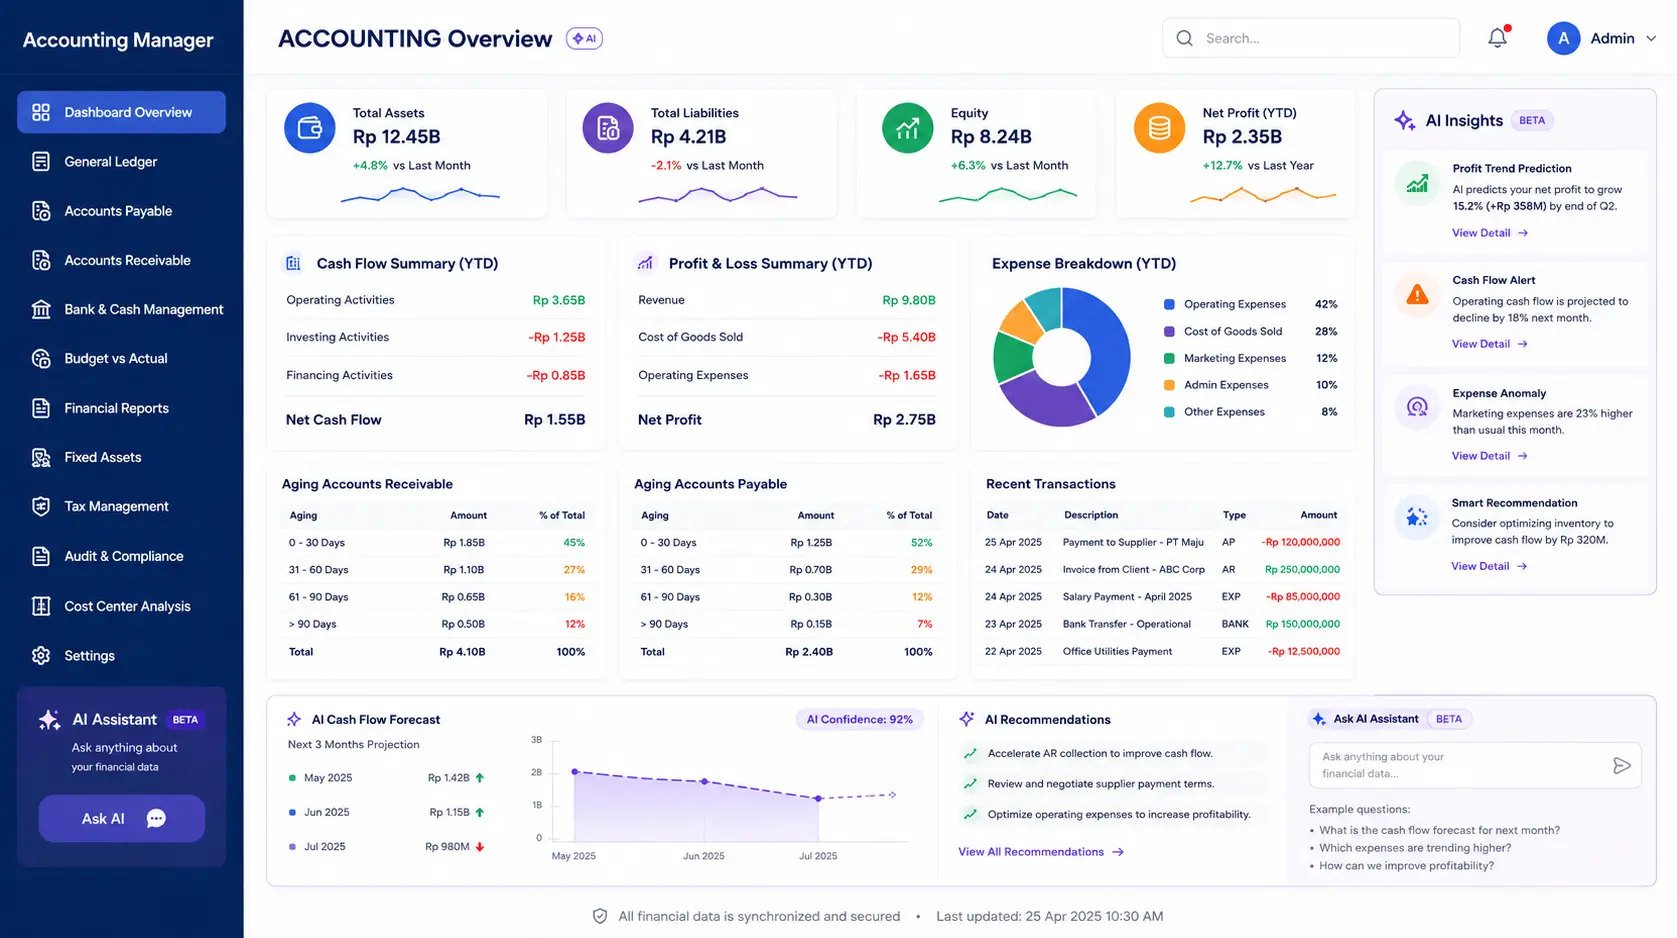The width and height of the screenshot is (1677, 938).
Task: Send the AI assistant question arrow
Action: pyautogui.click(x=1621, y=766)
